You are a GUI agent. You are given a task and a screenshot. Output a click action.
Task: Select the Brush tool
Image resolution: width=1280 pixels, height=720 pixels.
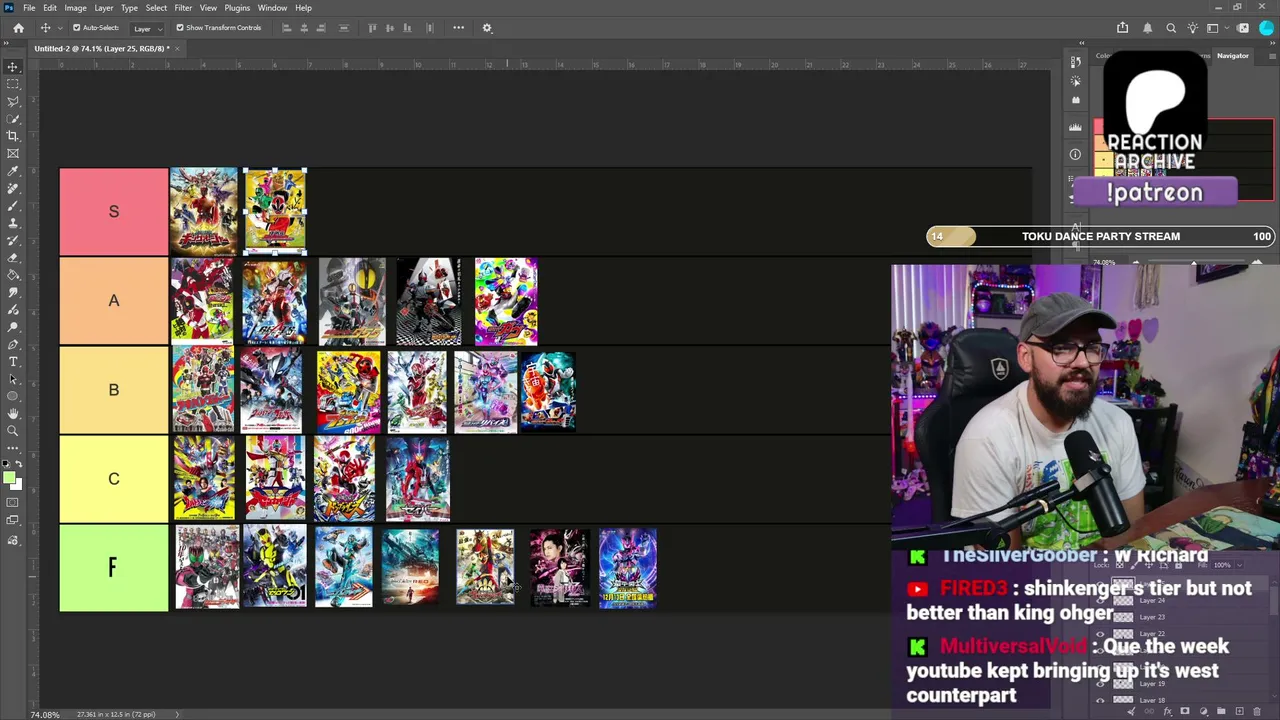click(x=13, y=206)
